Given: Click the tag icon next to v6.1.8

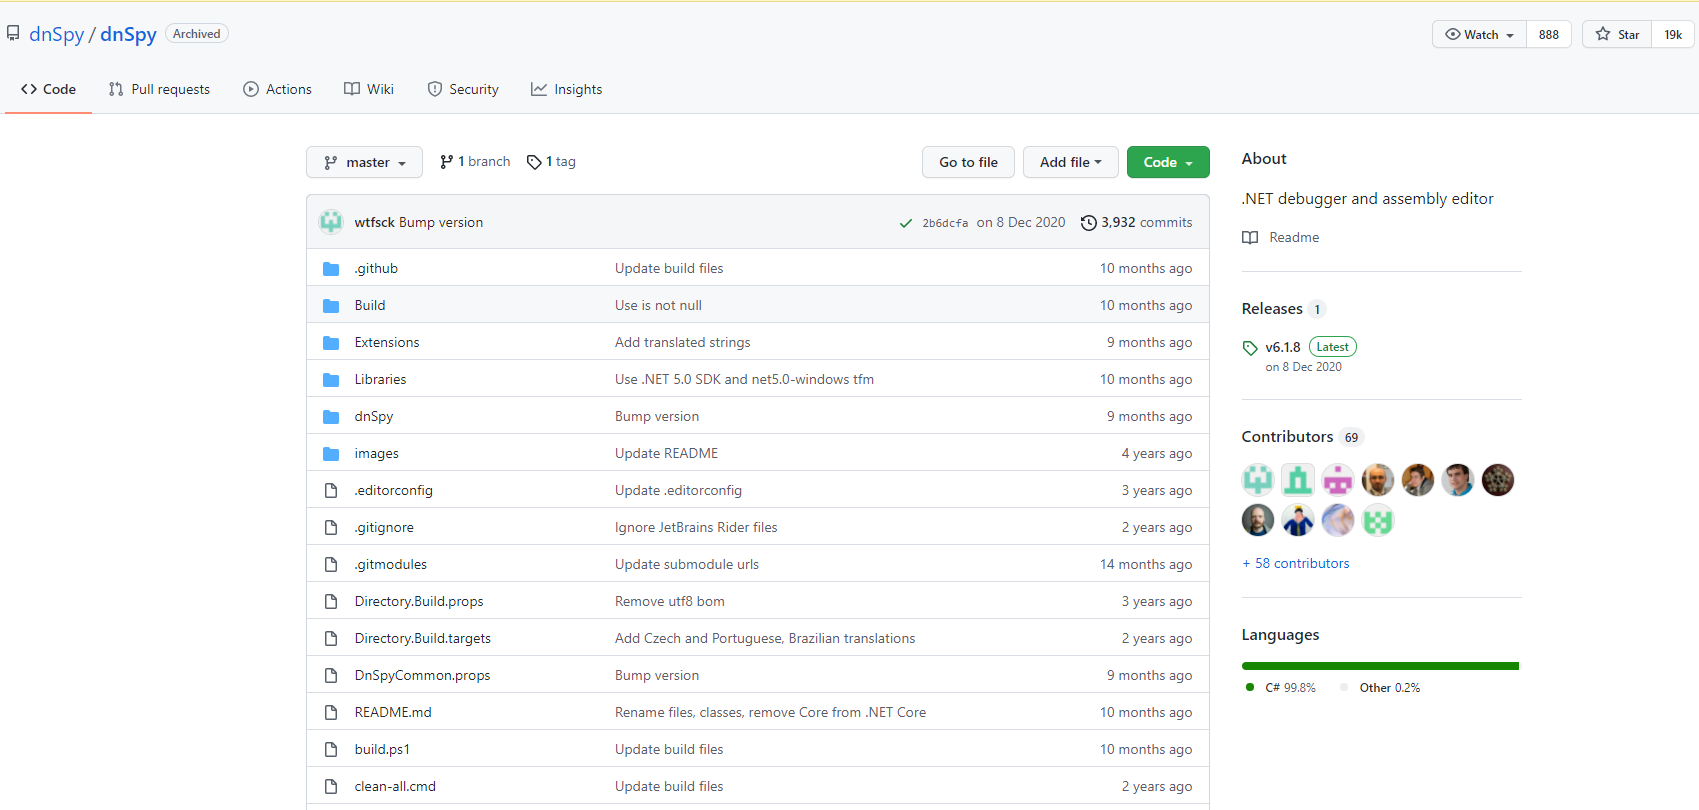Looking at the screenshot, I should point(1250,348).
